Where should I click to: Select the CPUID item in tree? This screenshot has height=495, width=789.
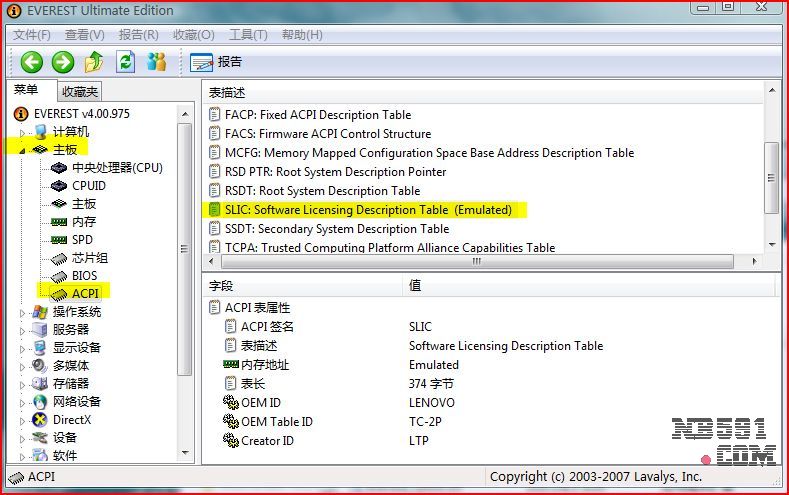pyautogui.click(x=88, y=186)
